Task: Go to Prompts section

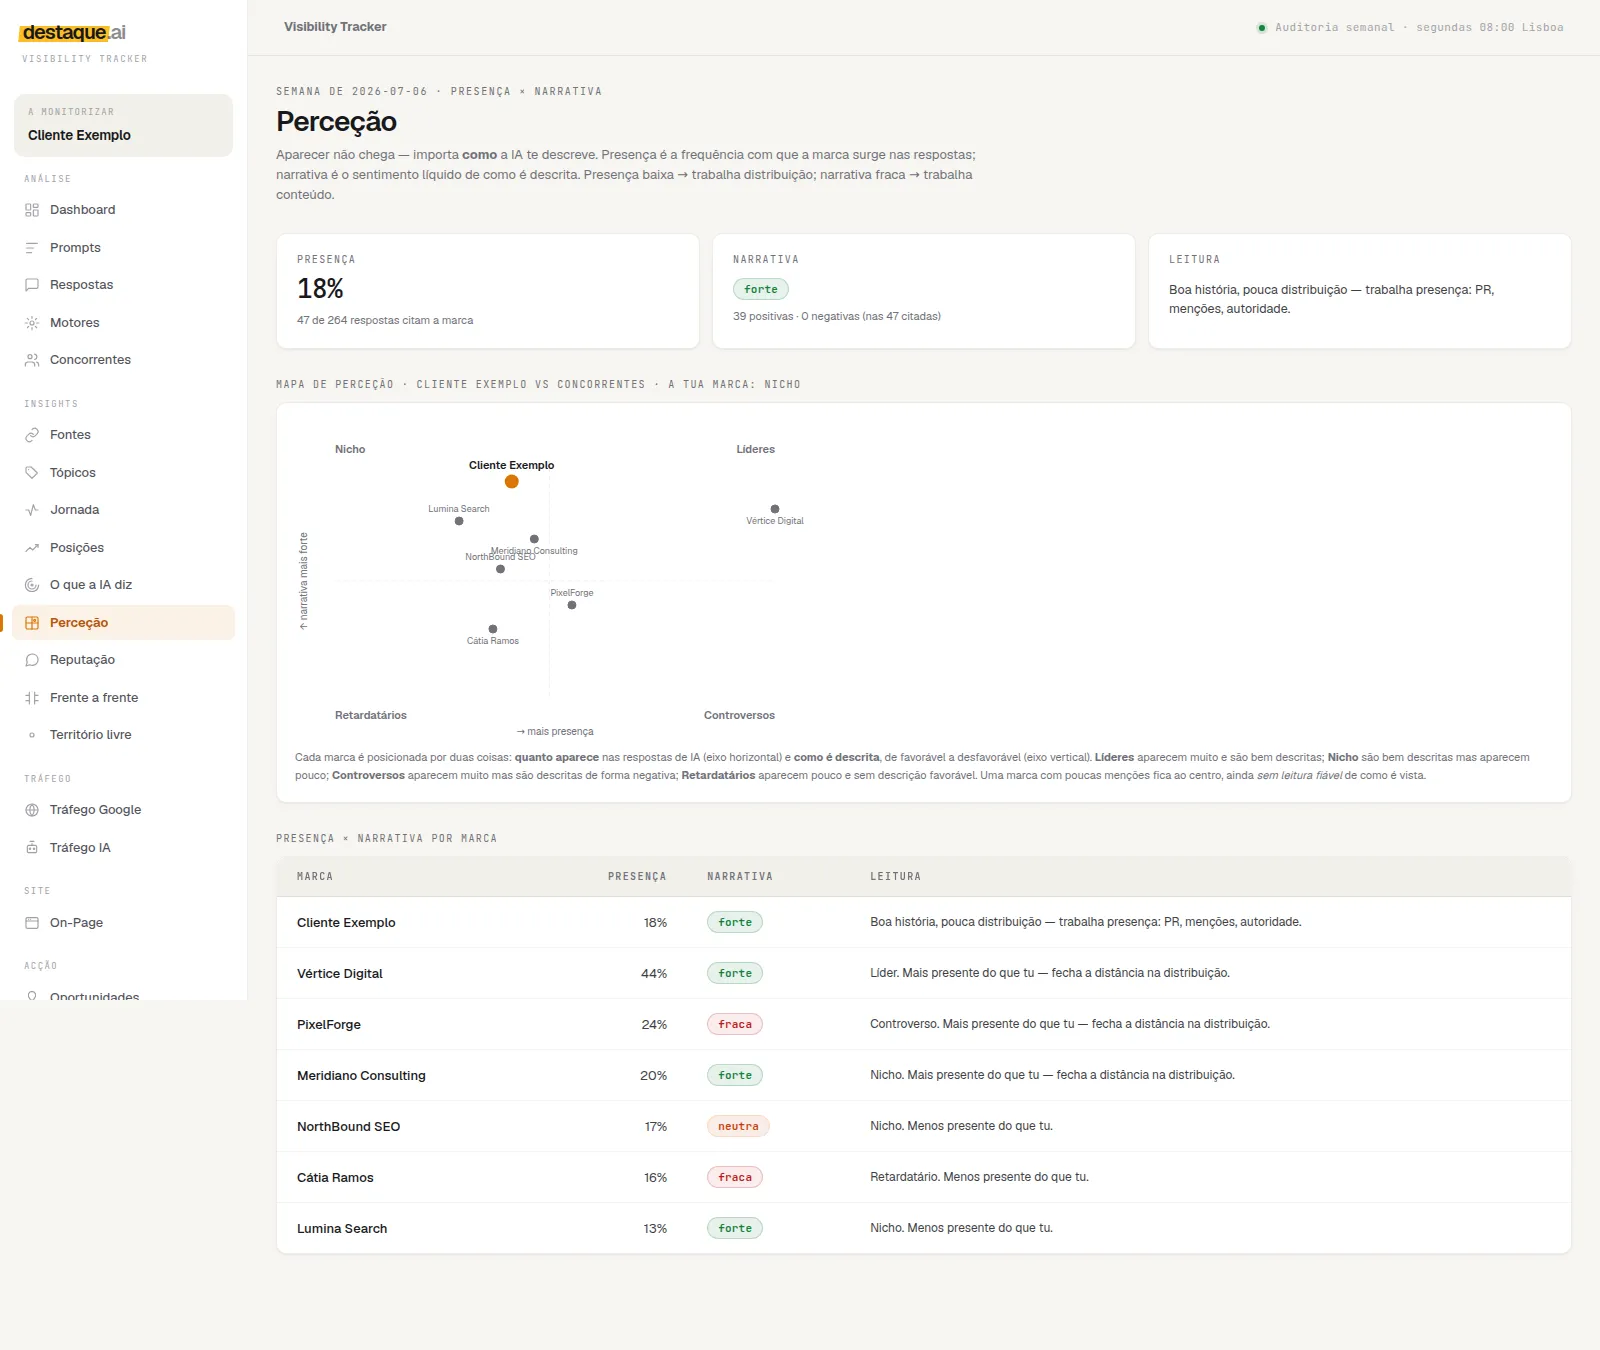Action: [124, 248]
